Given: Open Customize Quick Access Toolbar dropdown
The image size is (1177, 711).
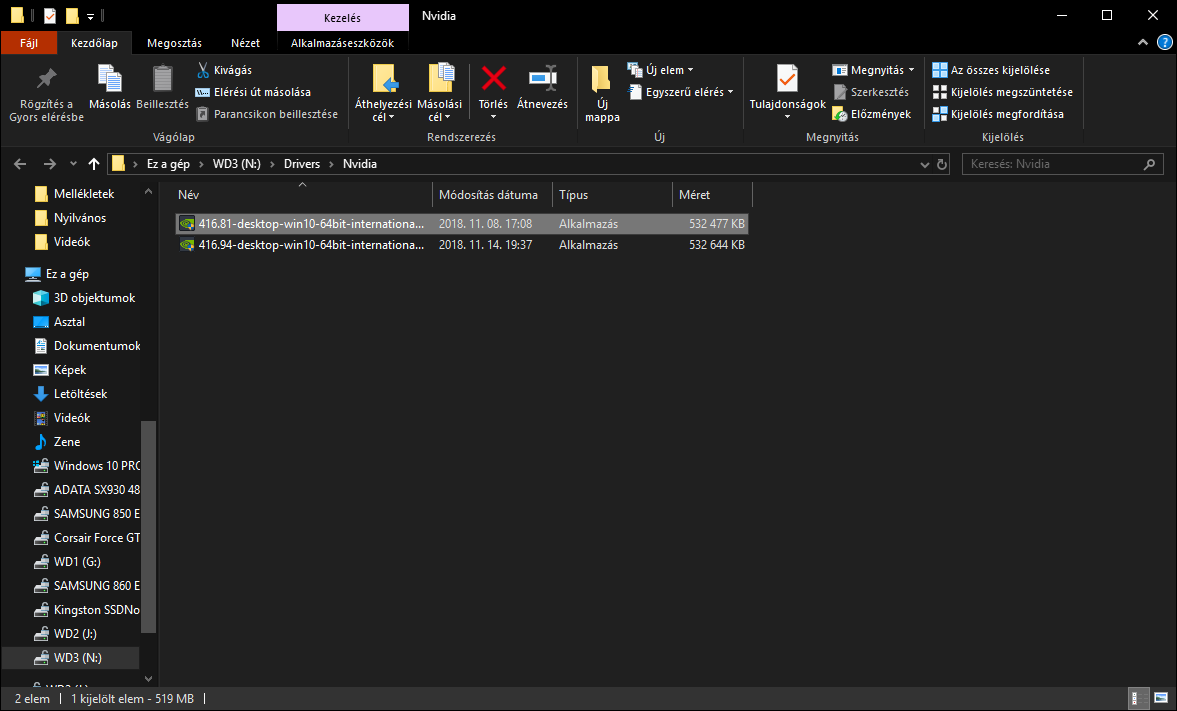Looking at the screenshot, I should [90, 16].
